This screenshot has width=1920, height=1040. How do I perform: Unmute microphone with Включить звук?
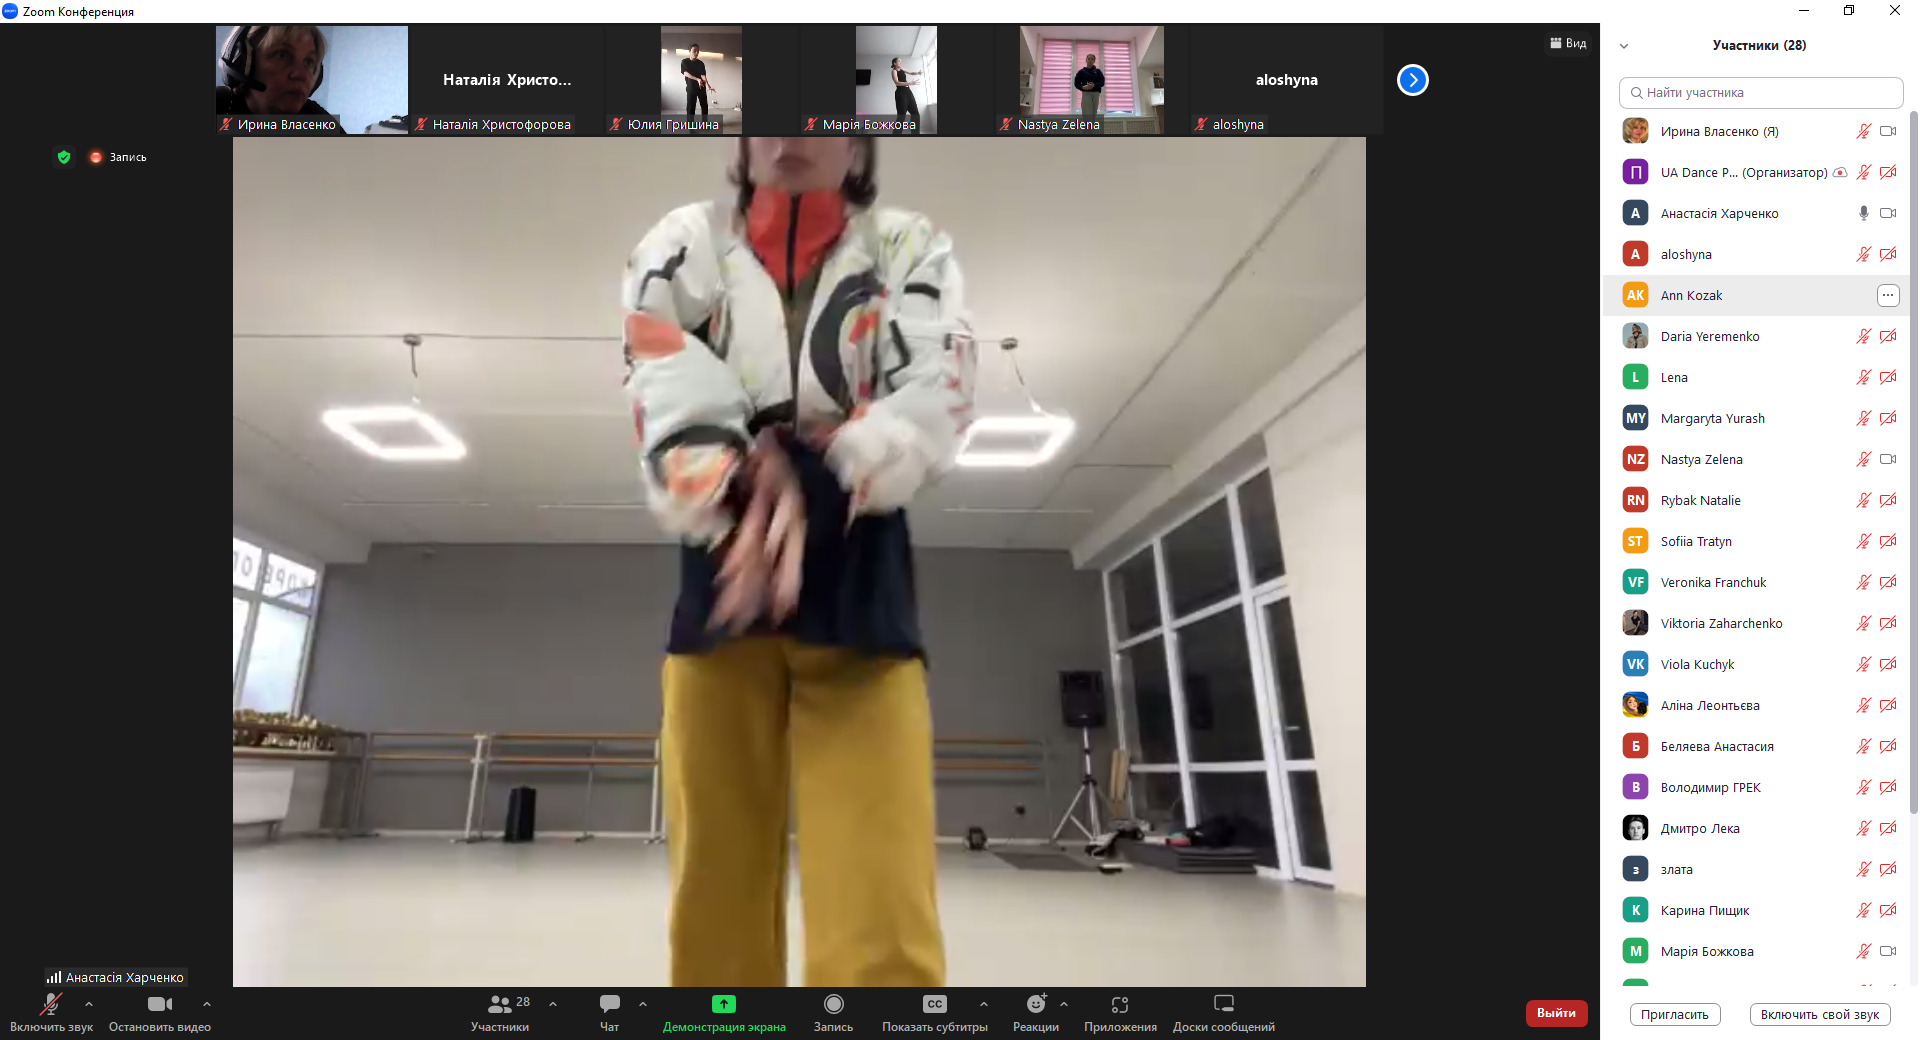51,1012
